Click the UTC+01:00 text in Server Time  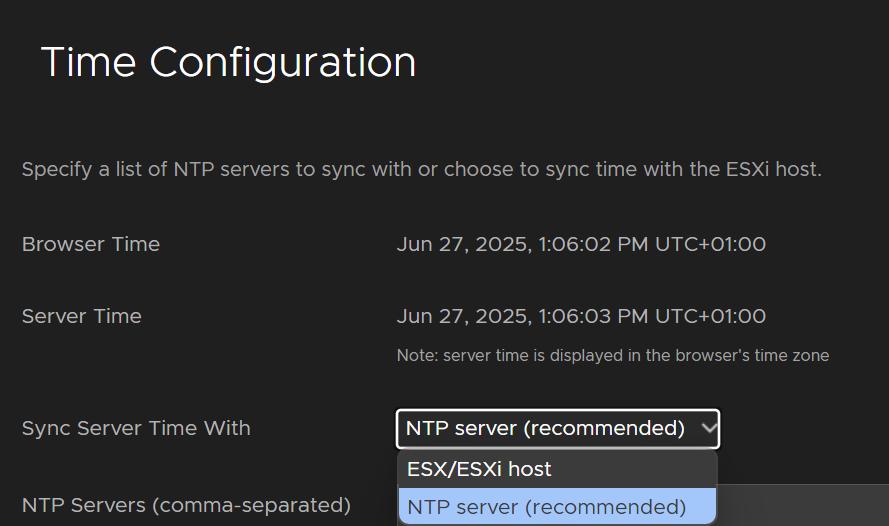pos(710,316)
